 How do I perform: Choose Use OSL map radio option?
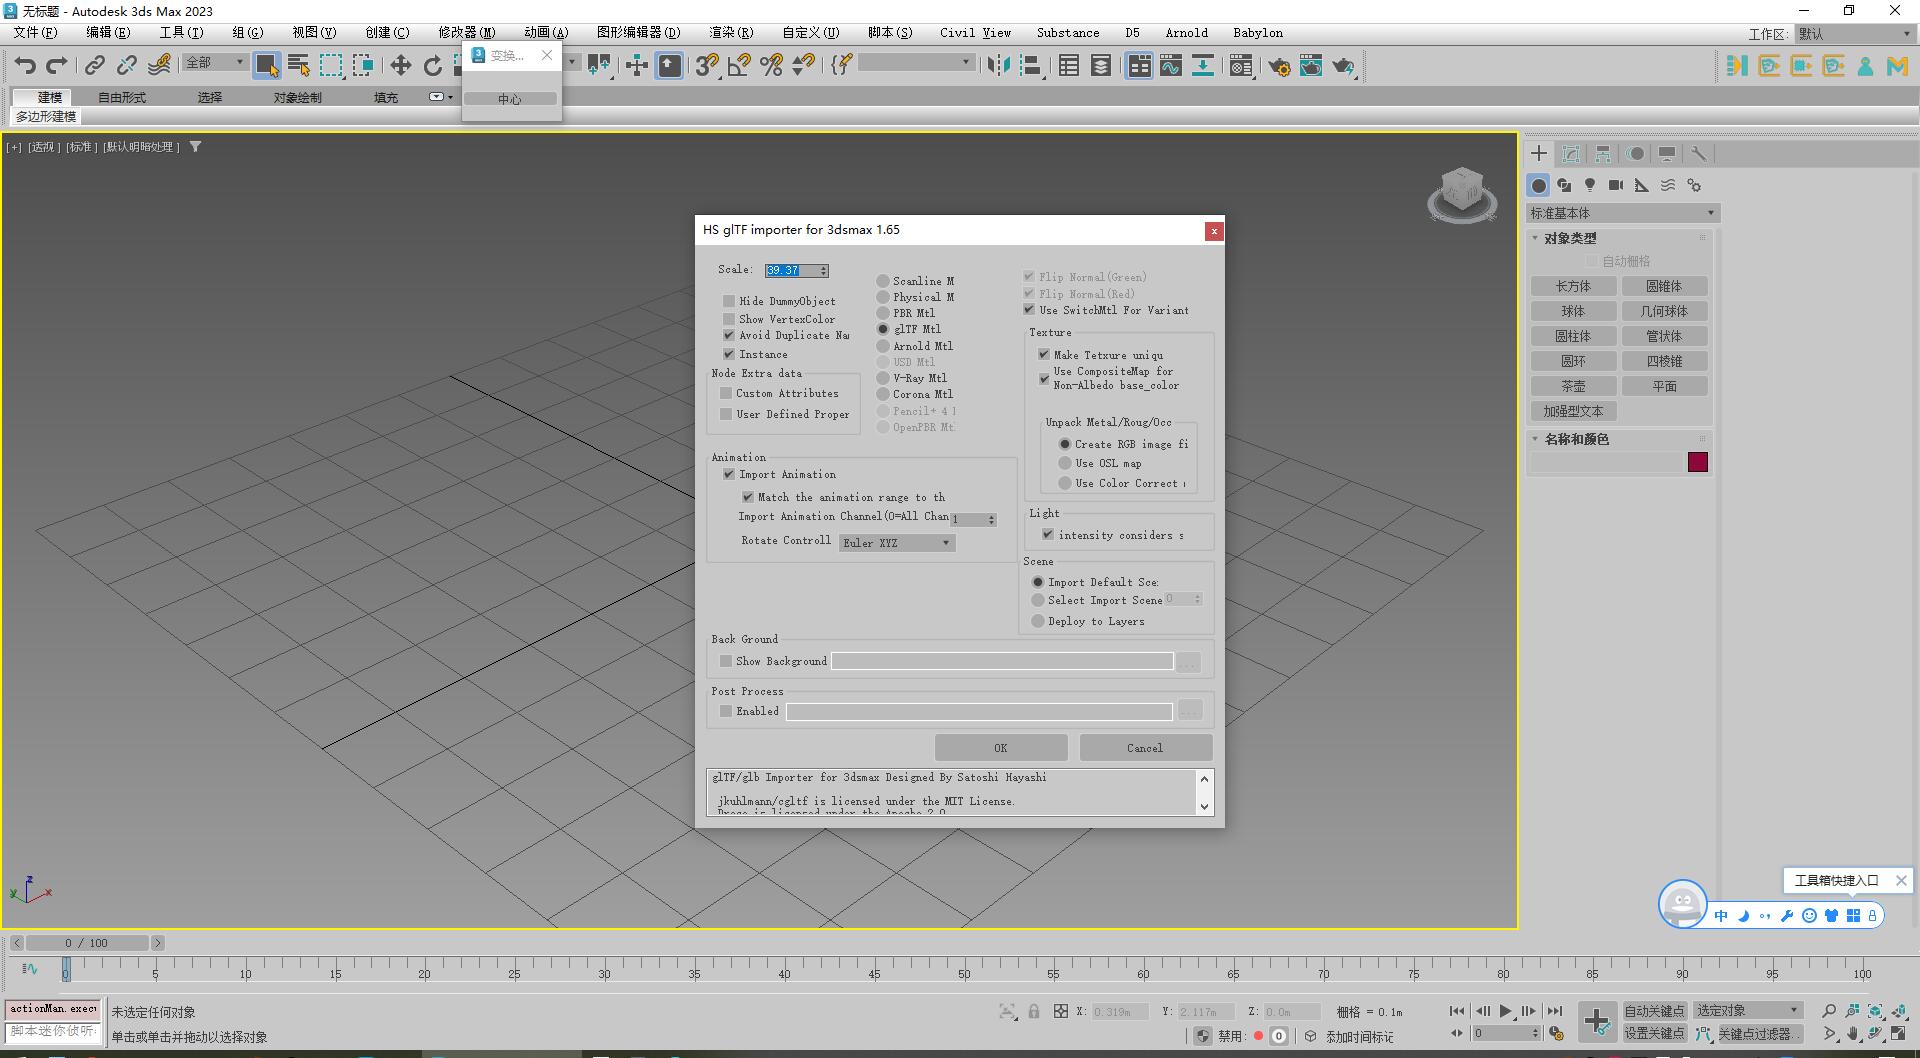coord(1065,463)
